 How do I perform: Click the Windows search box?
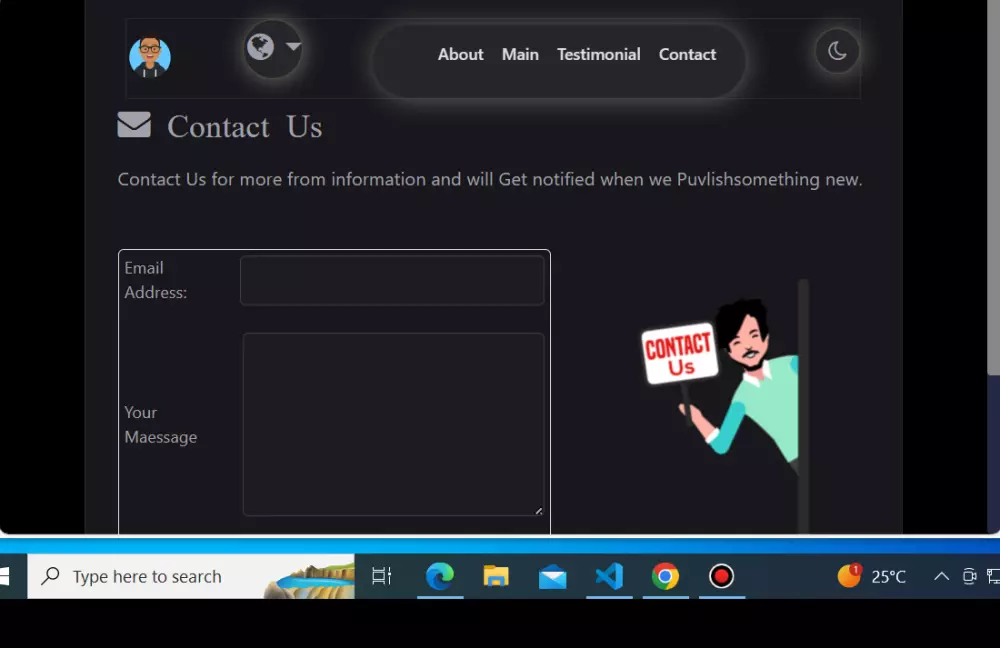click(191, 577)
